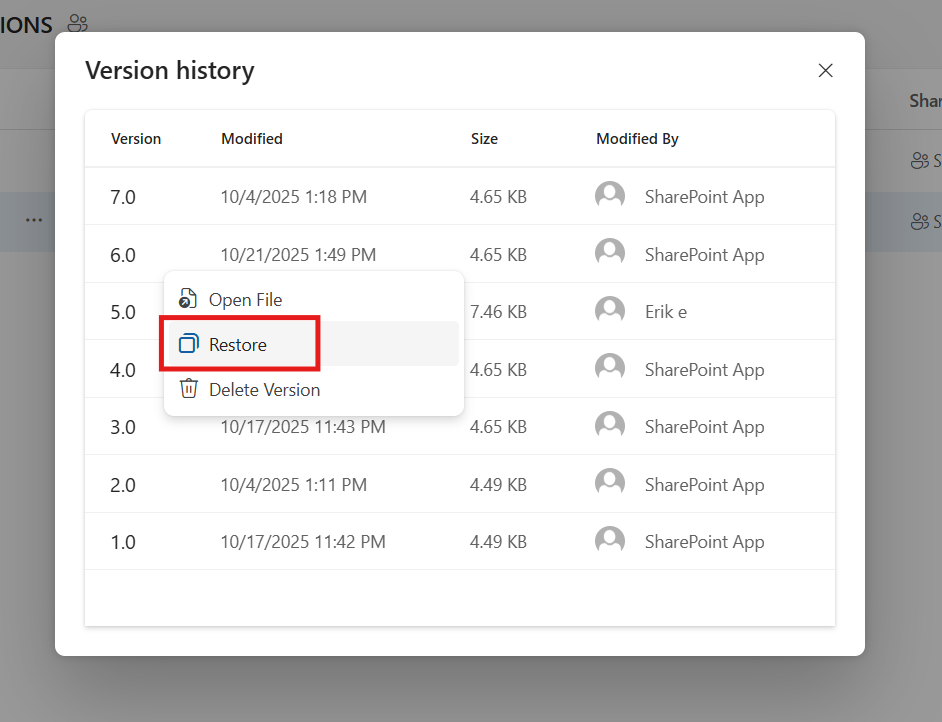The height and width of the screenshot is (722, 942).
Task: Click the Open File document icon
Action: (188, 299)
